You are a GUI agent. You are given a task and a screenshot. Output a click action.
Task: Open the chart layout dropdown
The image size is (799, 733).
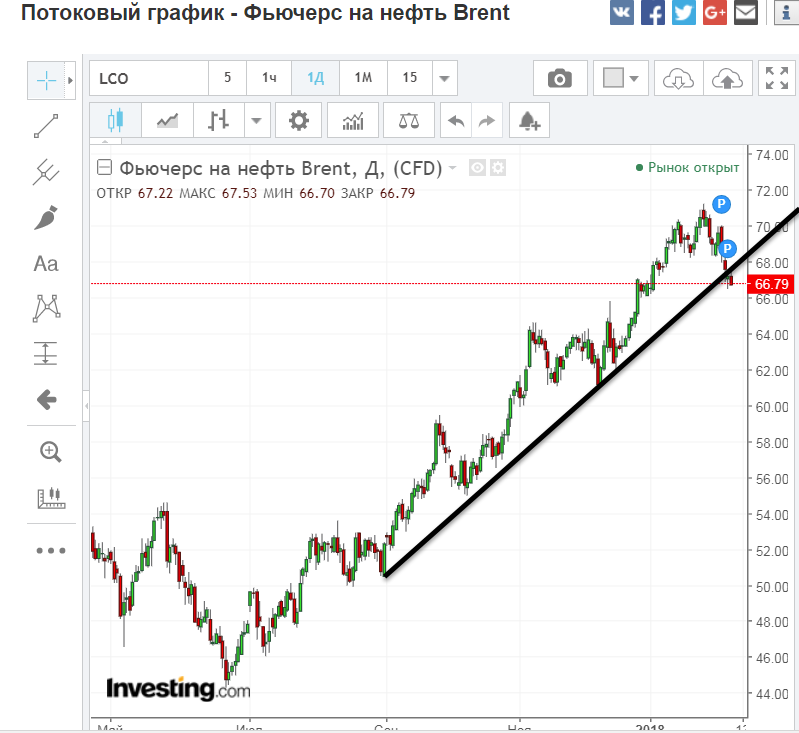point(622,79)
